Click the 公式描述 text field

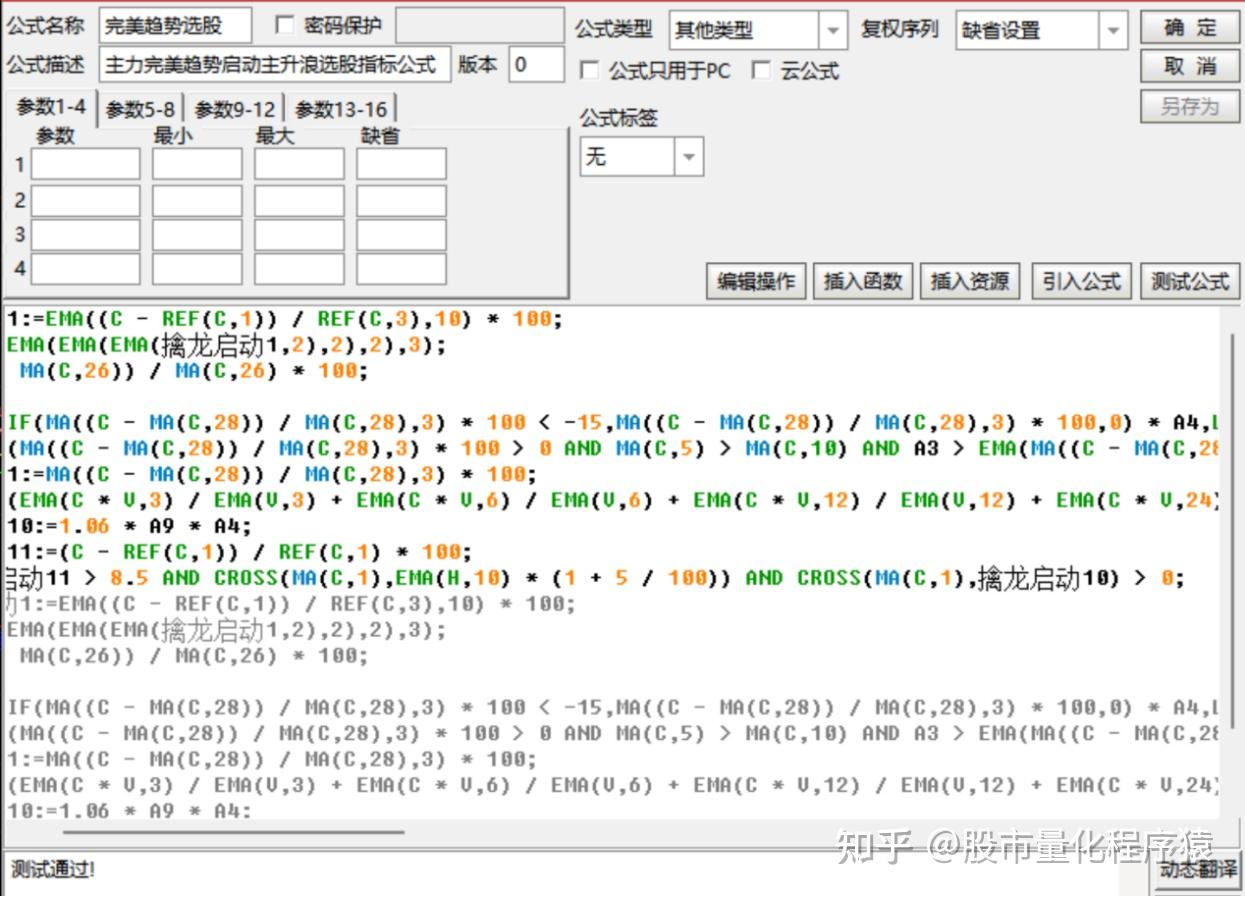(275, 65)
